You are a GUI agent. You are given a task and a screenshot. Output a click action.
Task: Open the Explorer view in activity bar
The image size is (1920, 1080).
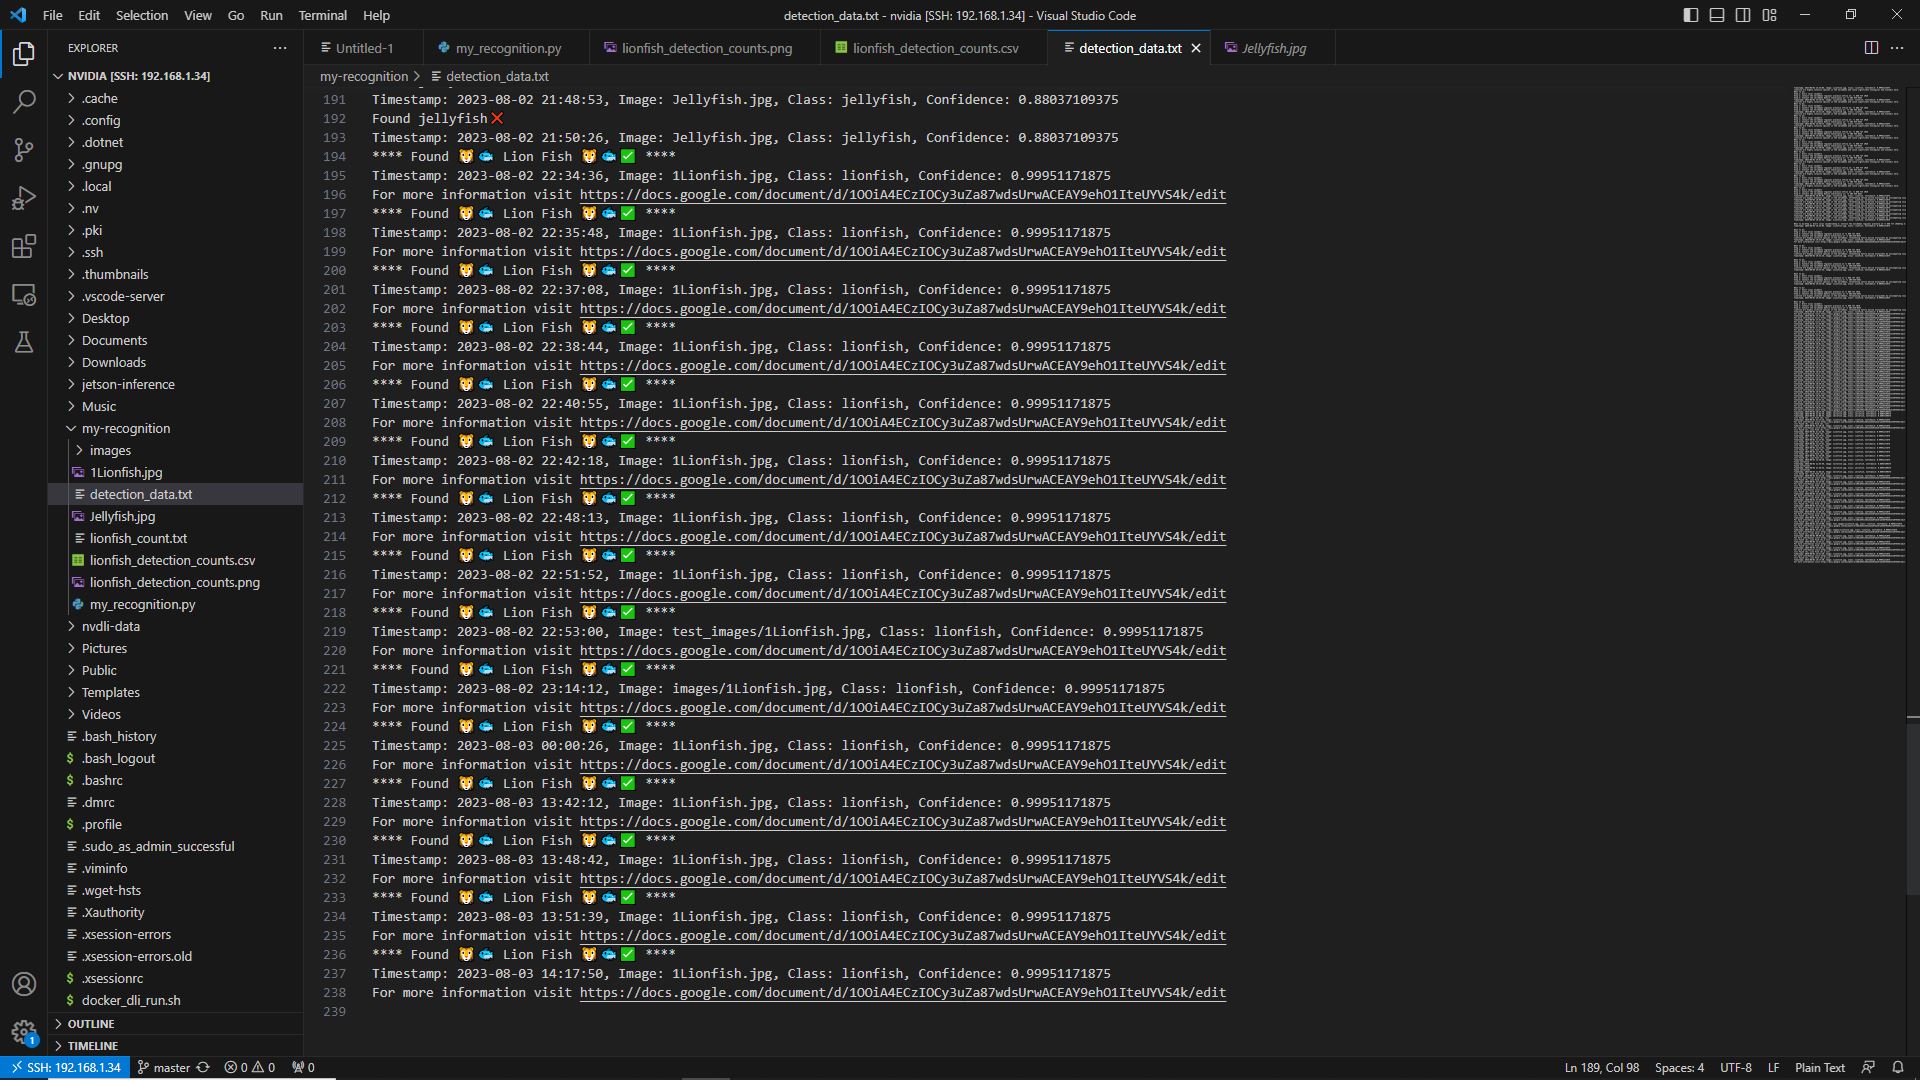(24, 53)
